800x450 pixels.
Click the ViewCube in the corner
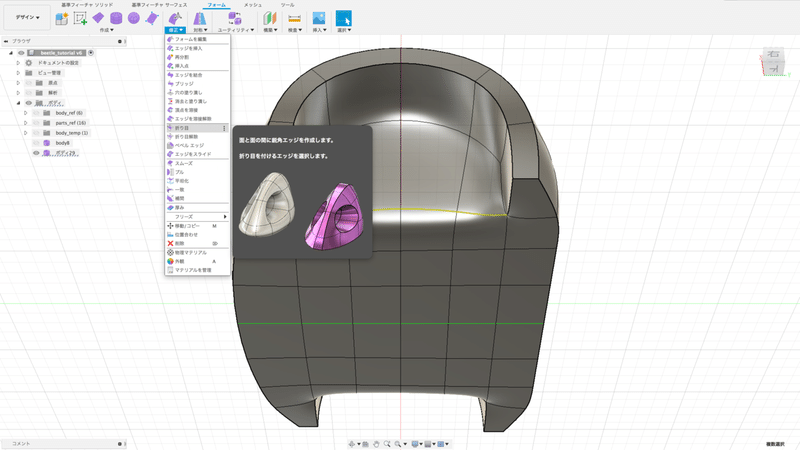tap(773, 62)
